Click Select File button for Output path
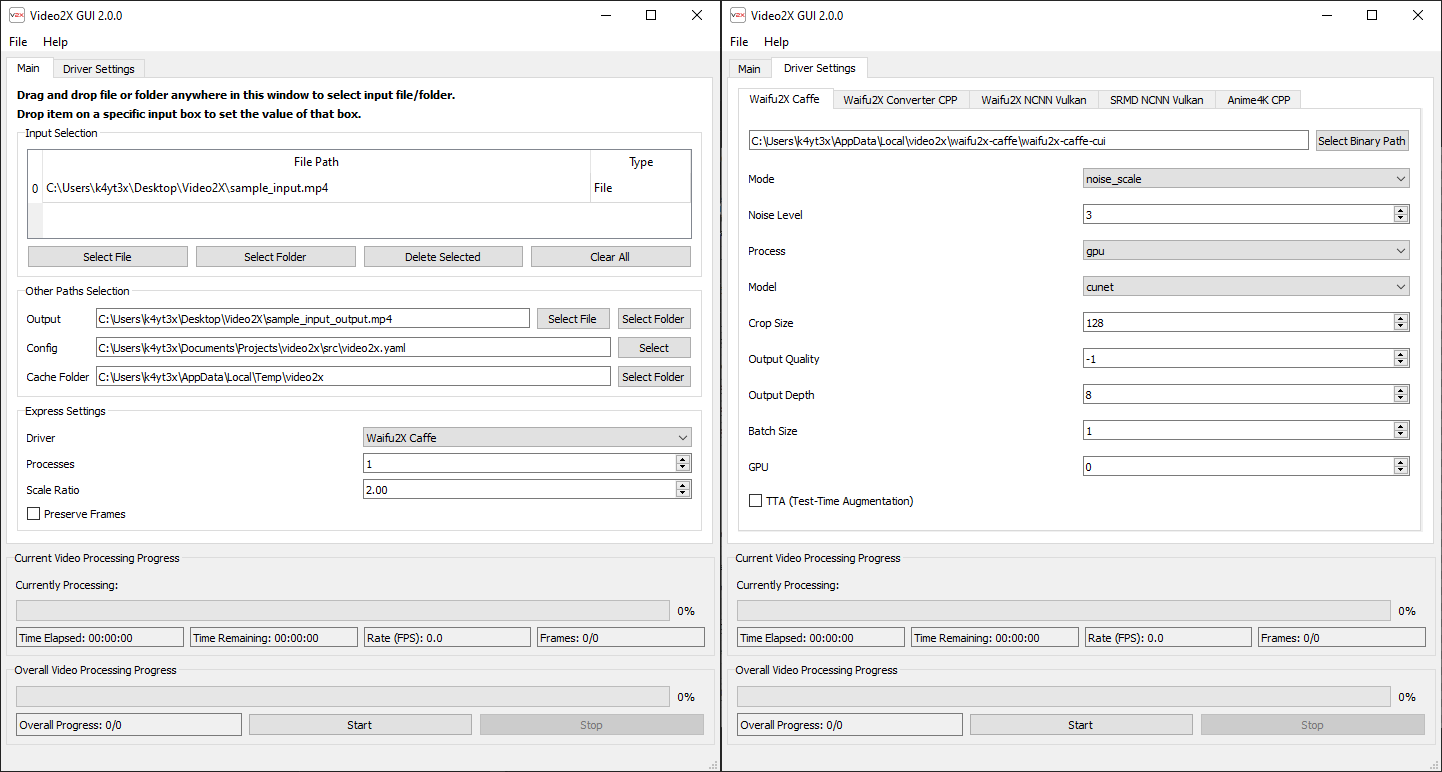This screenshot has width=1442, height=772. (573, 319)
